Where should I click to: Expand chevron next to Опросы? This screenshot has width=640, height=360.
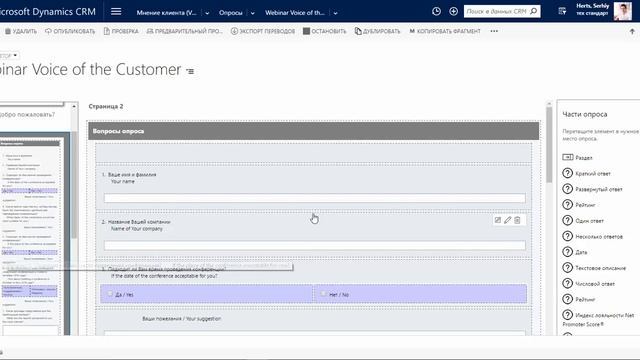(x=253, y=13)
